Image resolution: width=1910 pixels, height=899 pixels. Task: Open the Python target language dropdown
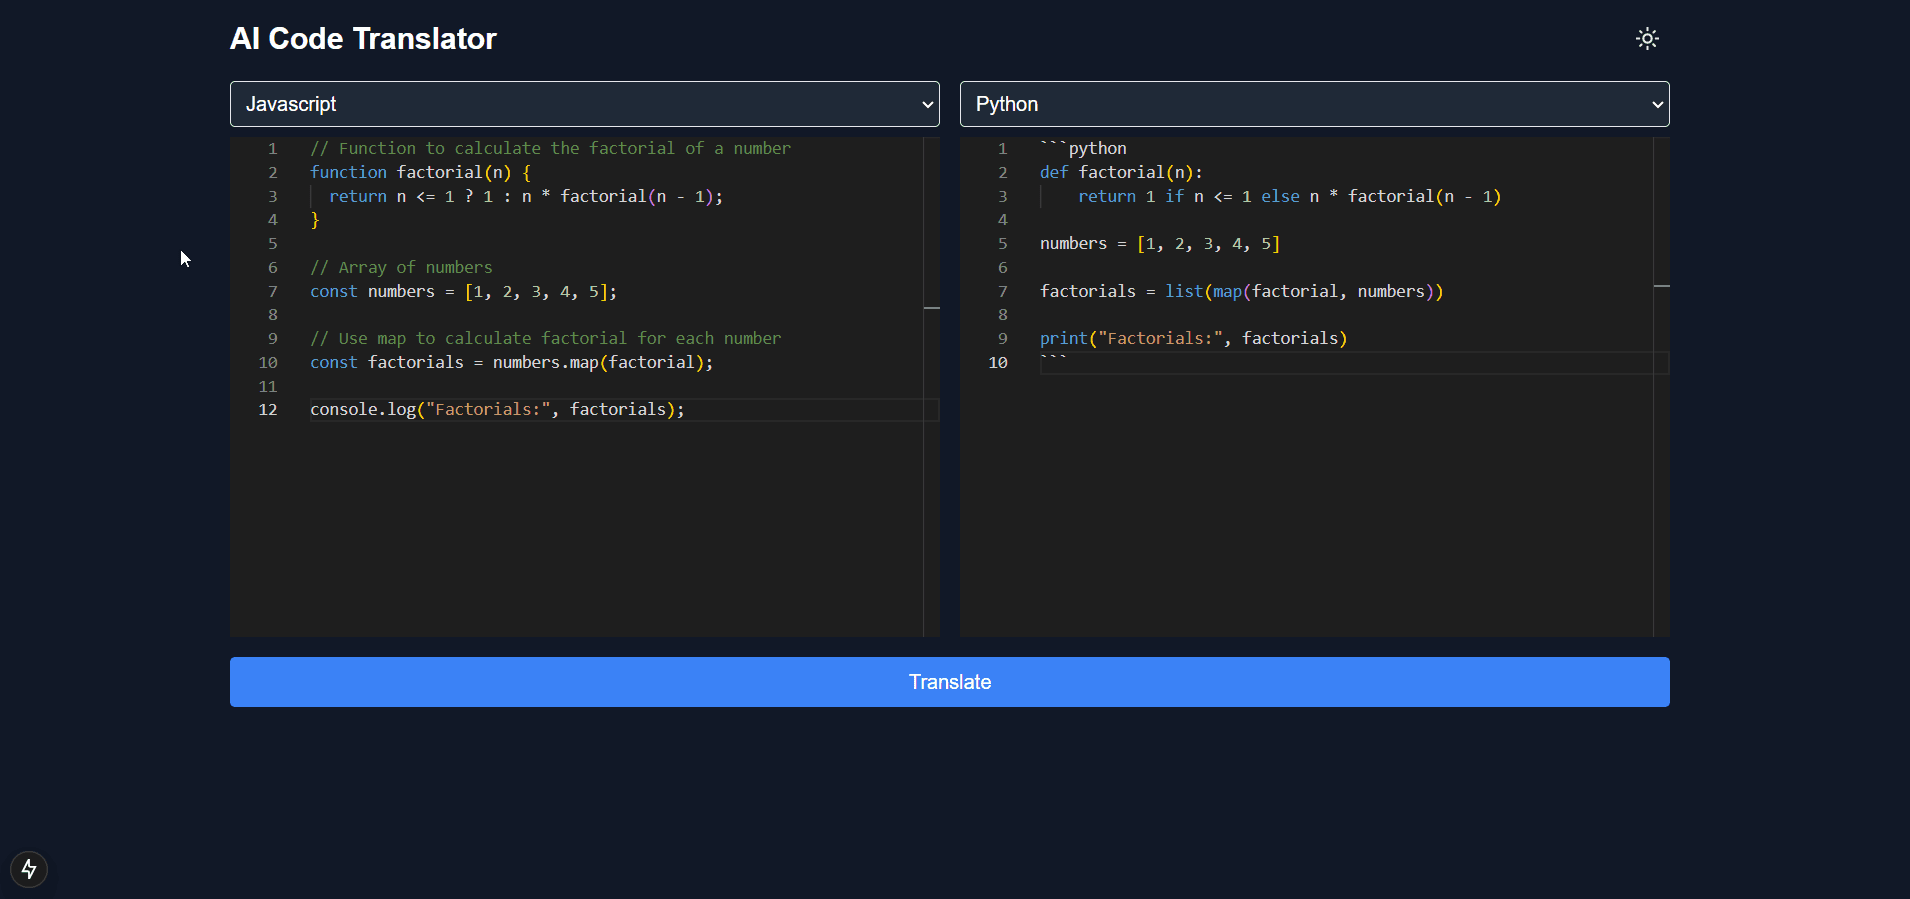point(1315,104)
